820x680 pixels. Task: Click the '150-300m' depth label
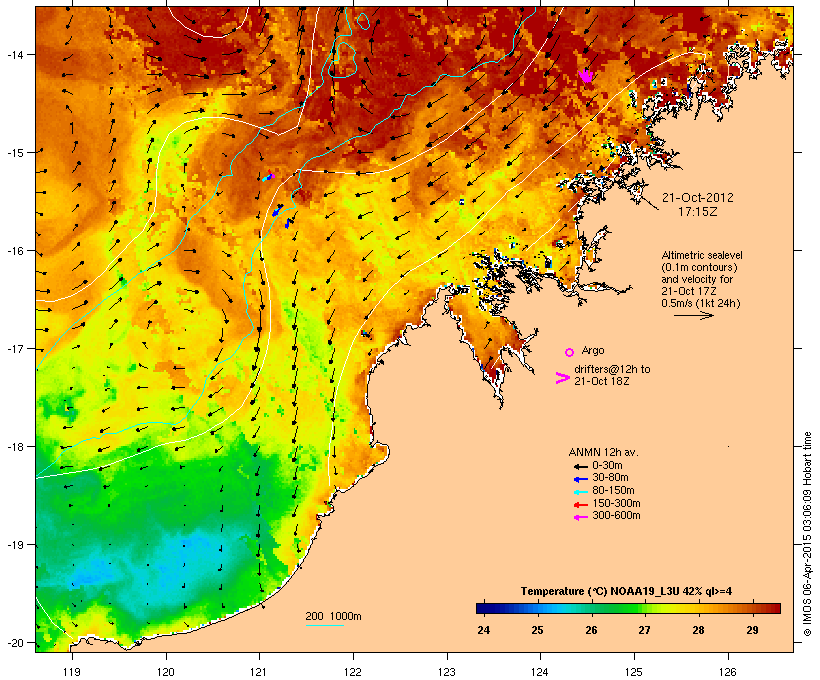[x=616, y=503]
